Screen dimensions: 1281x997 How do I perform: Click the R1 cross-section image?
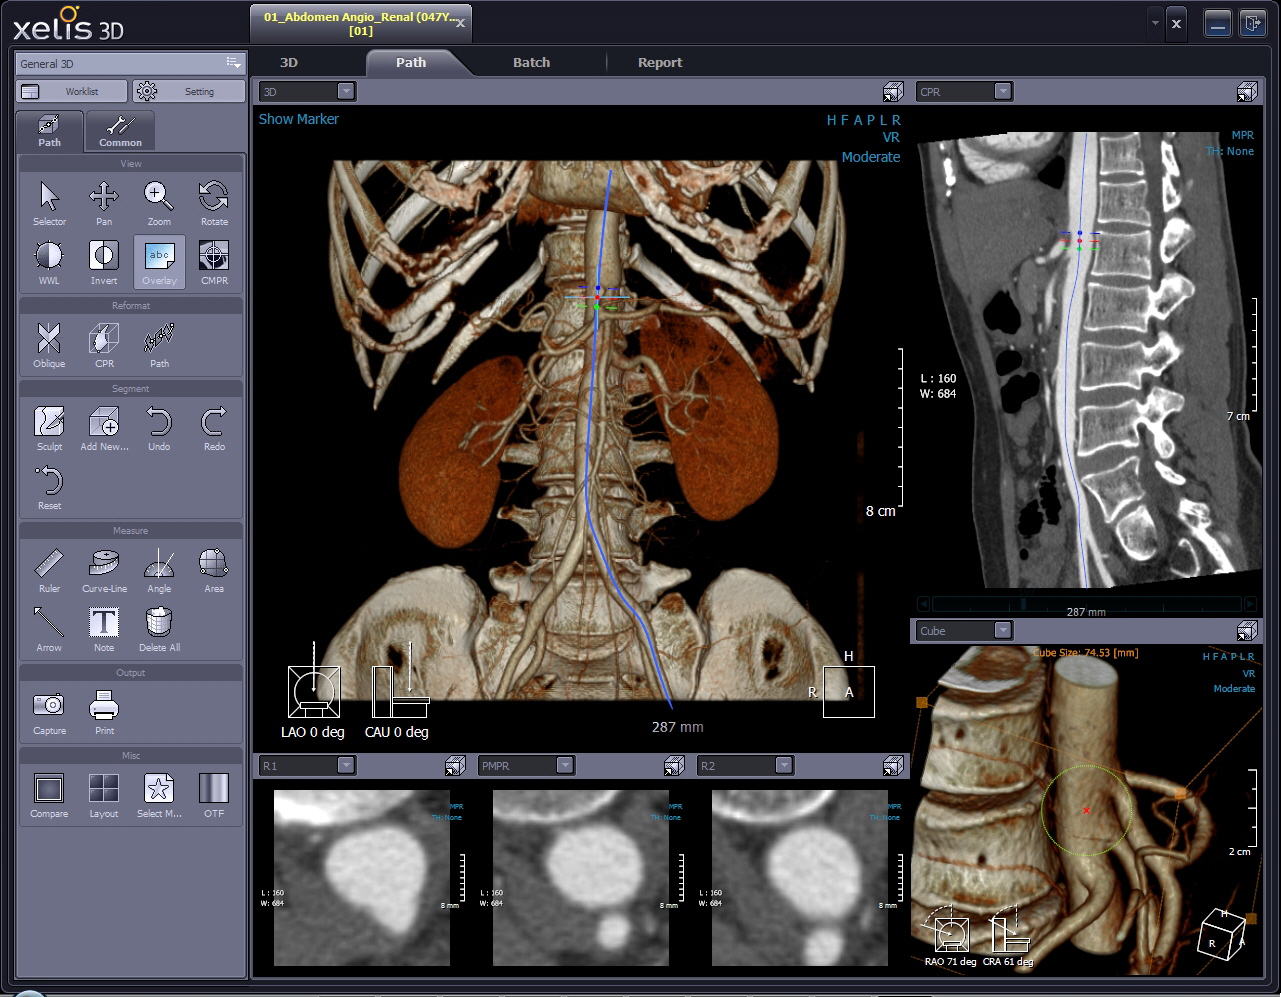(x=362, y=878)
